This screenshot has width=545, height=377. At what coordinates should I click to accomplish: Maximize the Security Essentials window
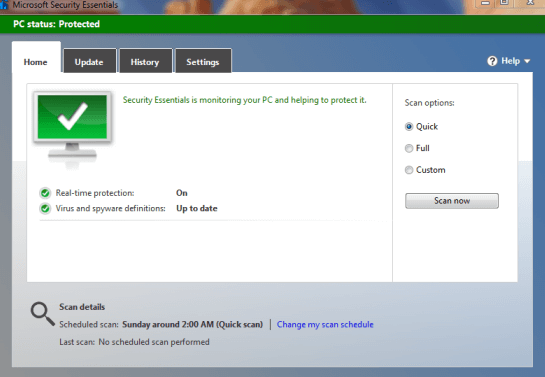pyautogui.click(x=504, y=3)
